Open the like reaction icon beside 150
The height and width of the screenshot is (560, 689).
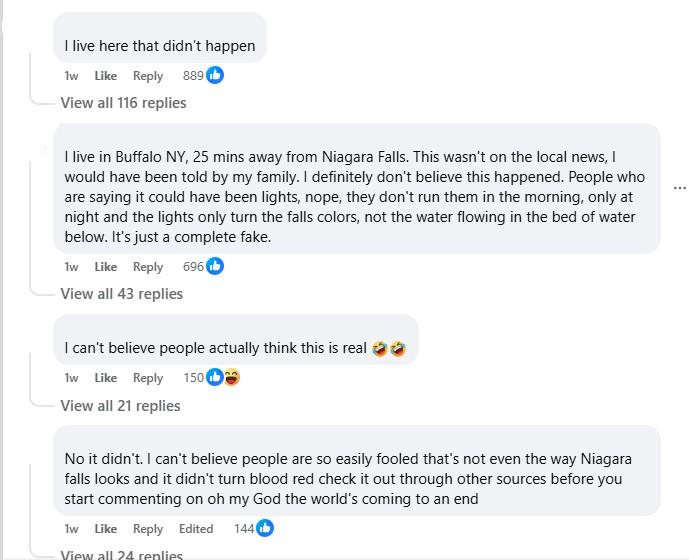tap(214, 377)
